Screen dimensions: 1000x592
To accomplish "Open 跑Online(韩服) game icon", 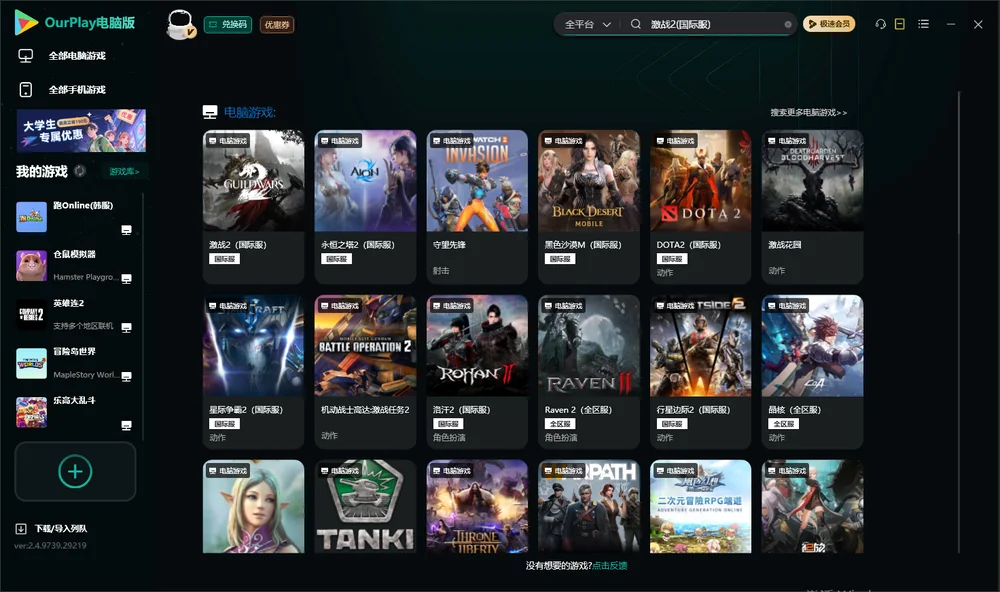I will pyautogui.click(x=31, y=217).
